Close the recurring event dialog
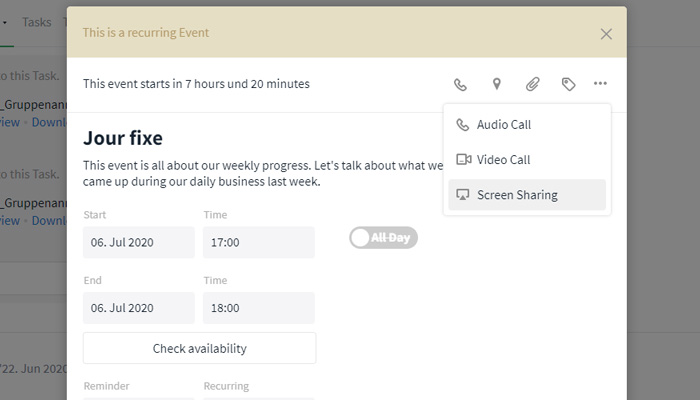700x400 pixels. click(606, 34)
